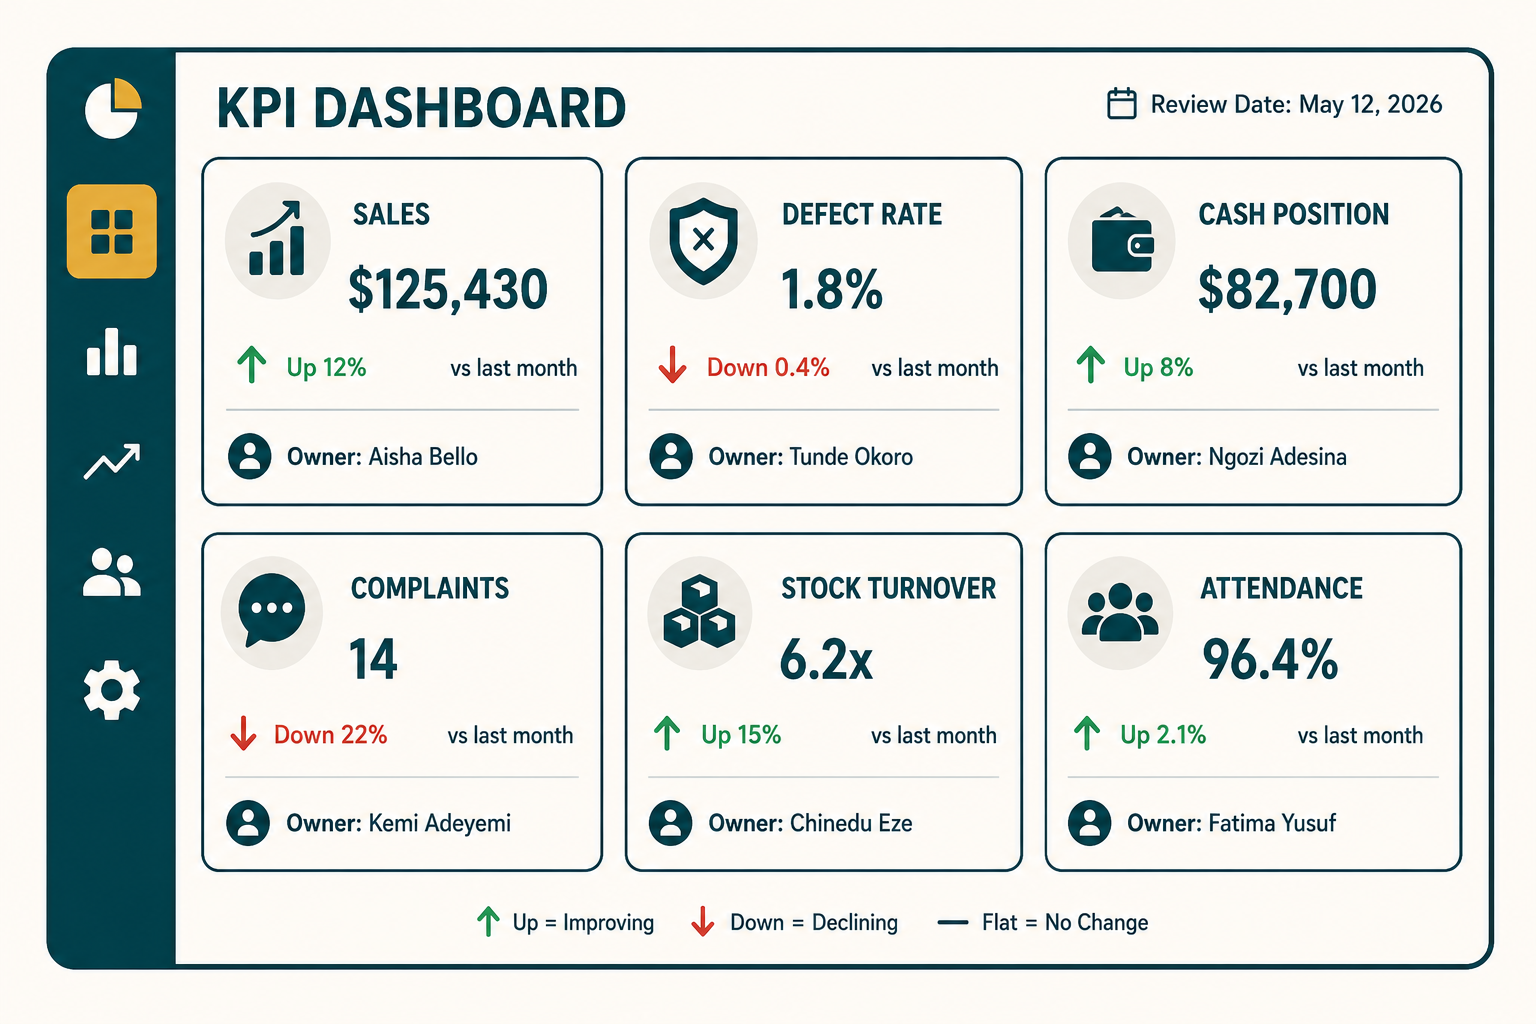Image resolution: width=1536 pixels, height=1024 pixels.
Task: Click the Down = Declining legend text
Action: (814, 922)
